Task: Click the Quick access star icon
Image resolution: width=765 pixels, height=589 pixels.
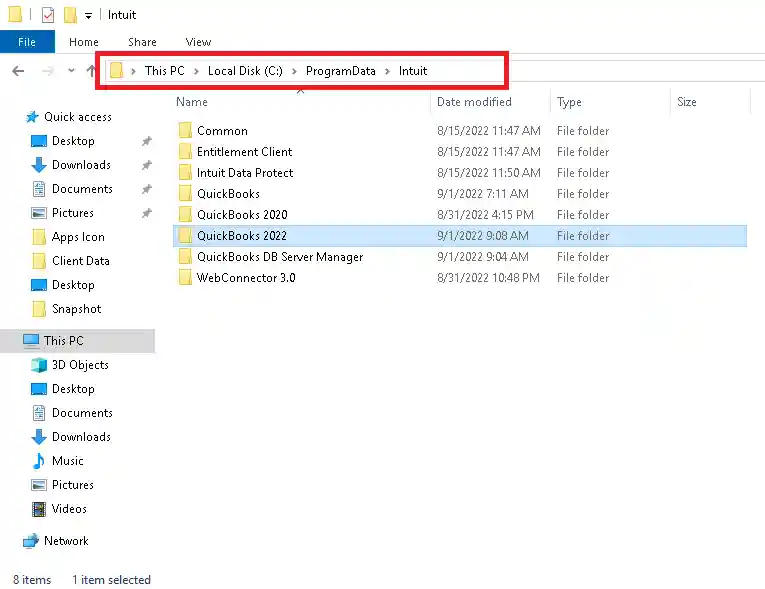Action: [x=32, y=117]
